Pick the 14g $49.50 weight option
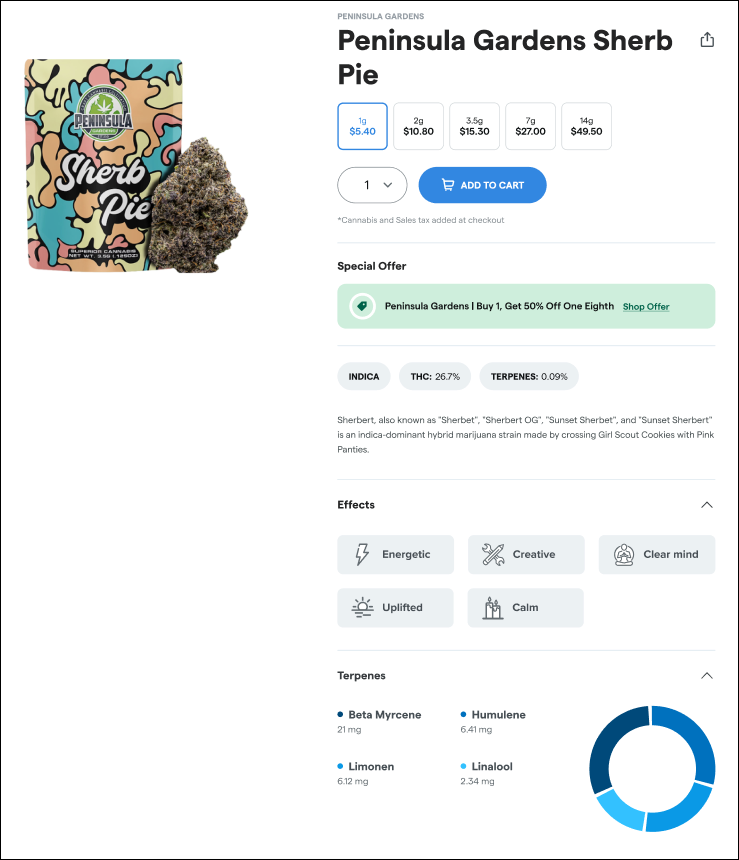The height and width of the screenshot is (860, 739). tap(586, 126)
